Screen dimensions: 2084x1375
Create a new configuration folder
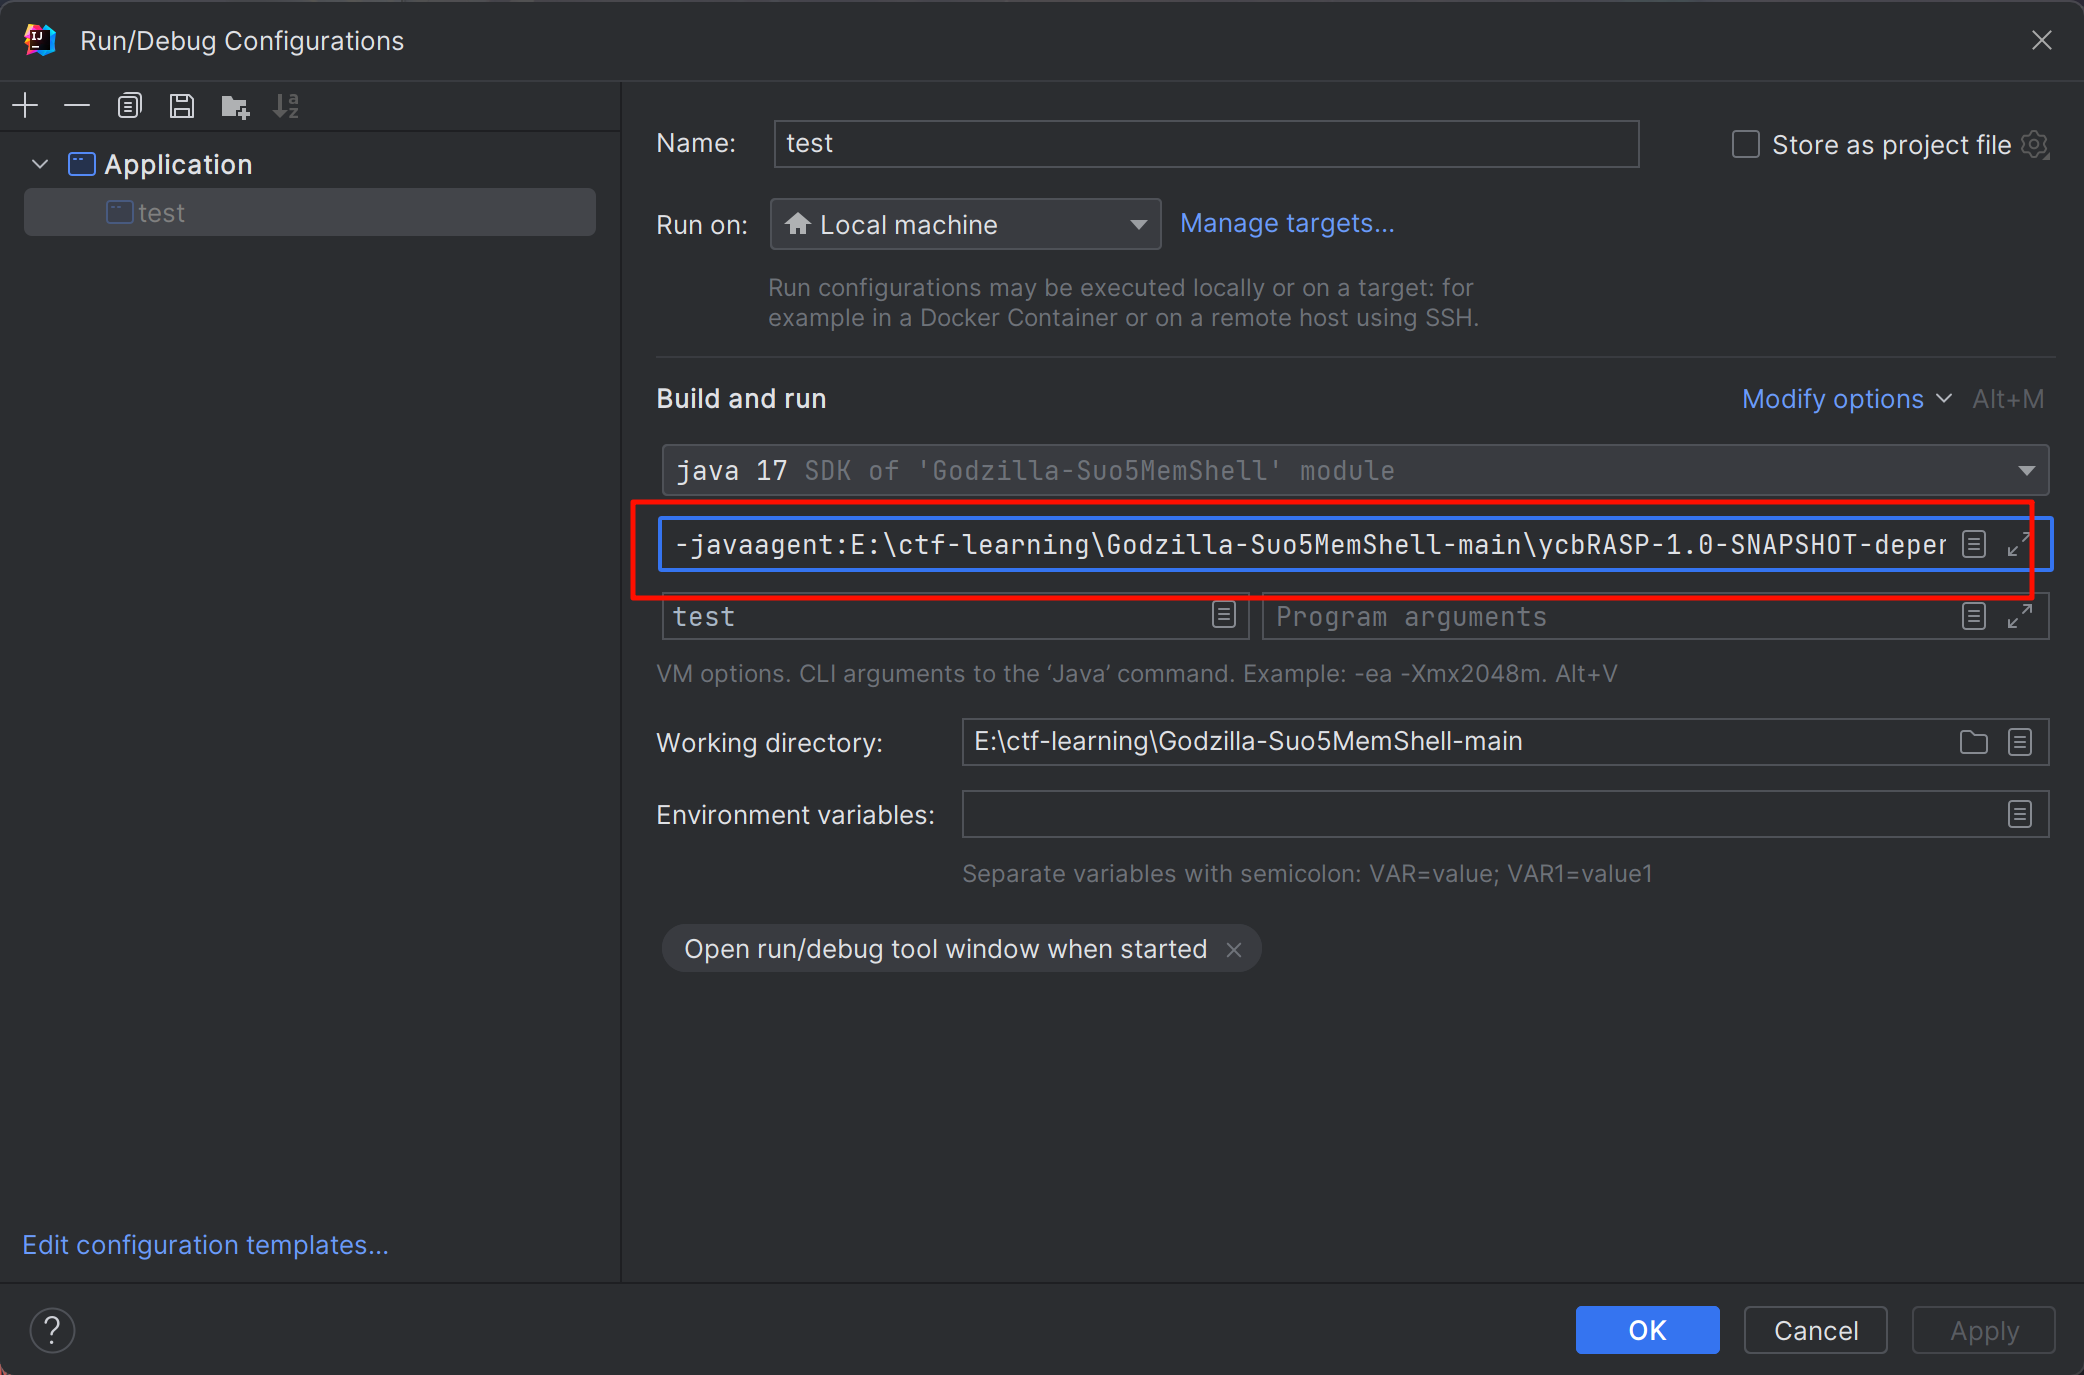point(235,106)
